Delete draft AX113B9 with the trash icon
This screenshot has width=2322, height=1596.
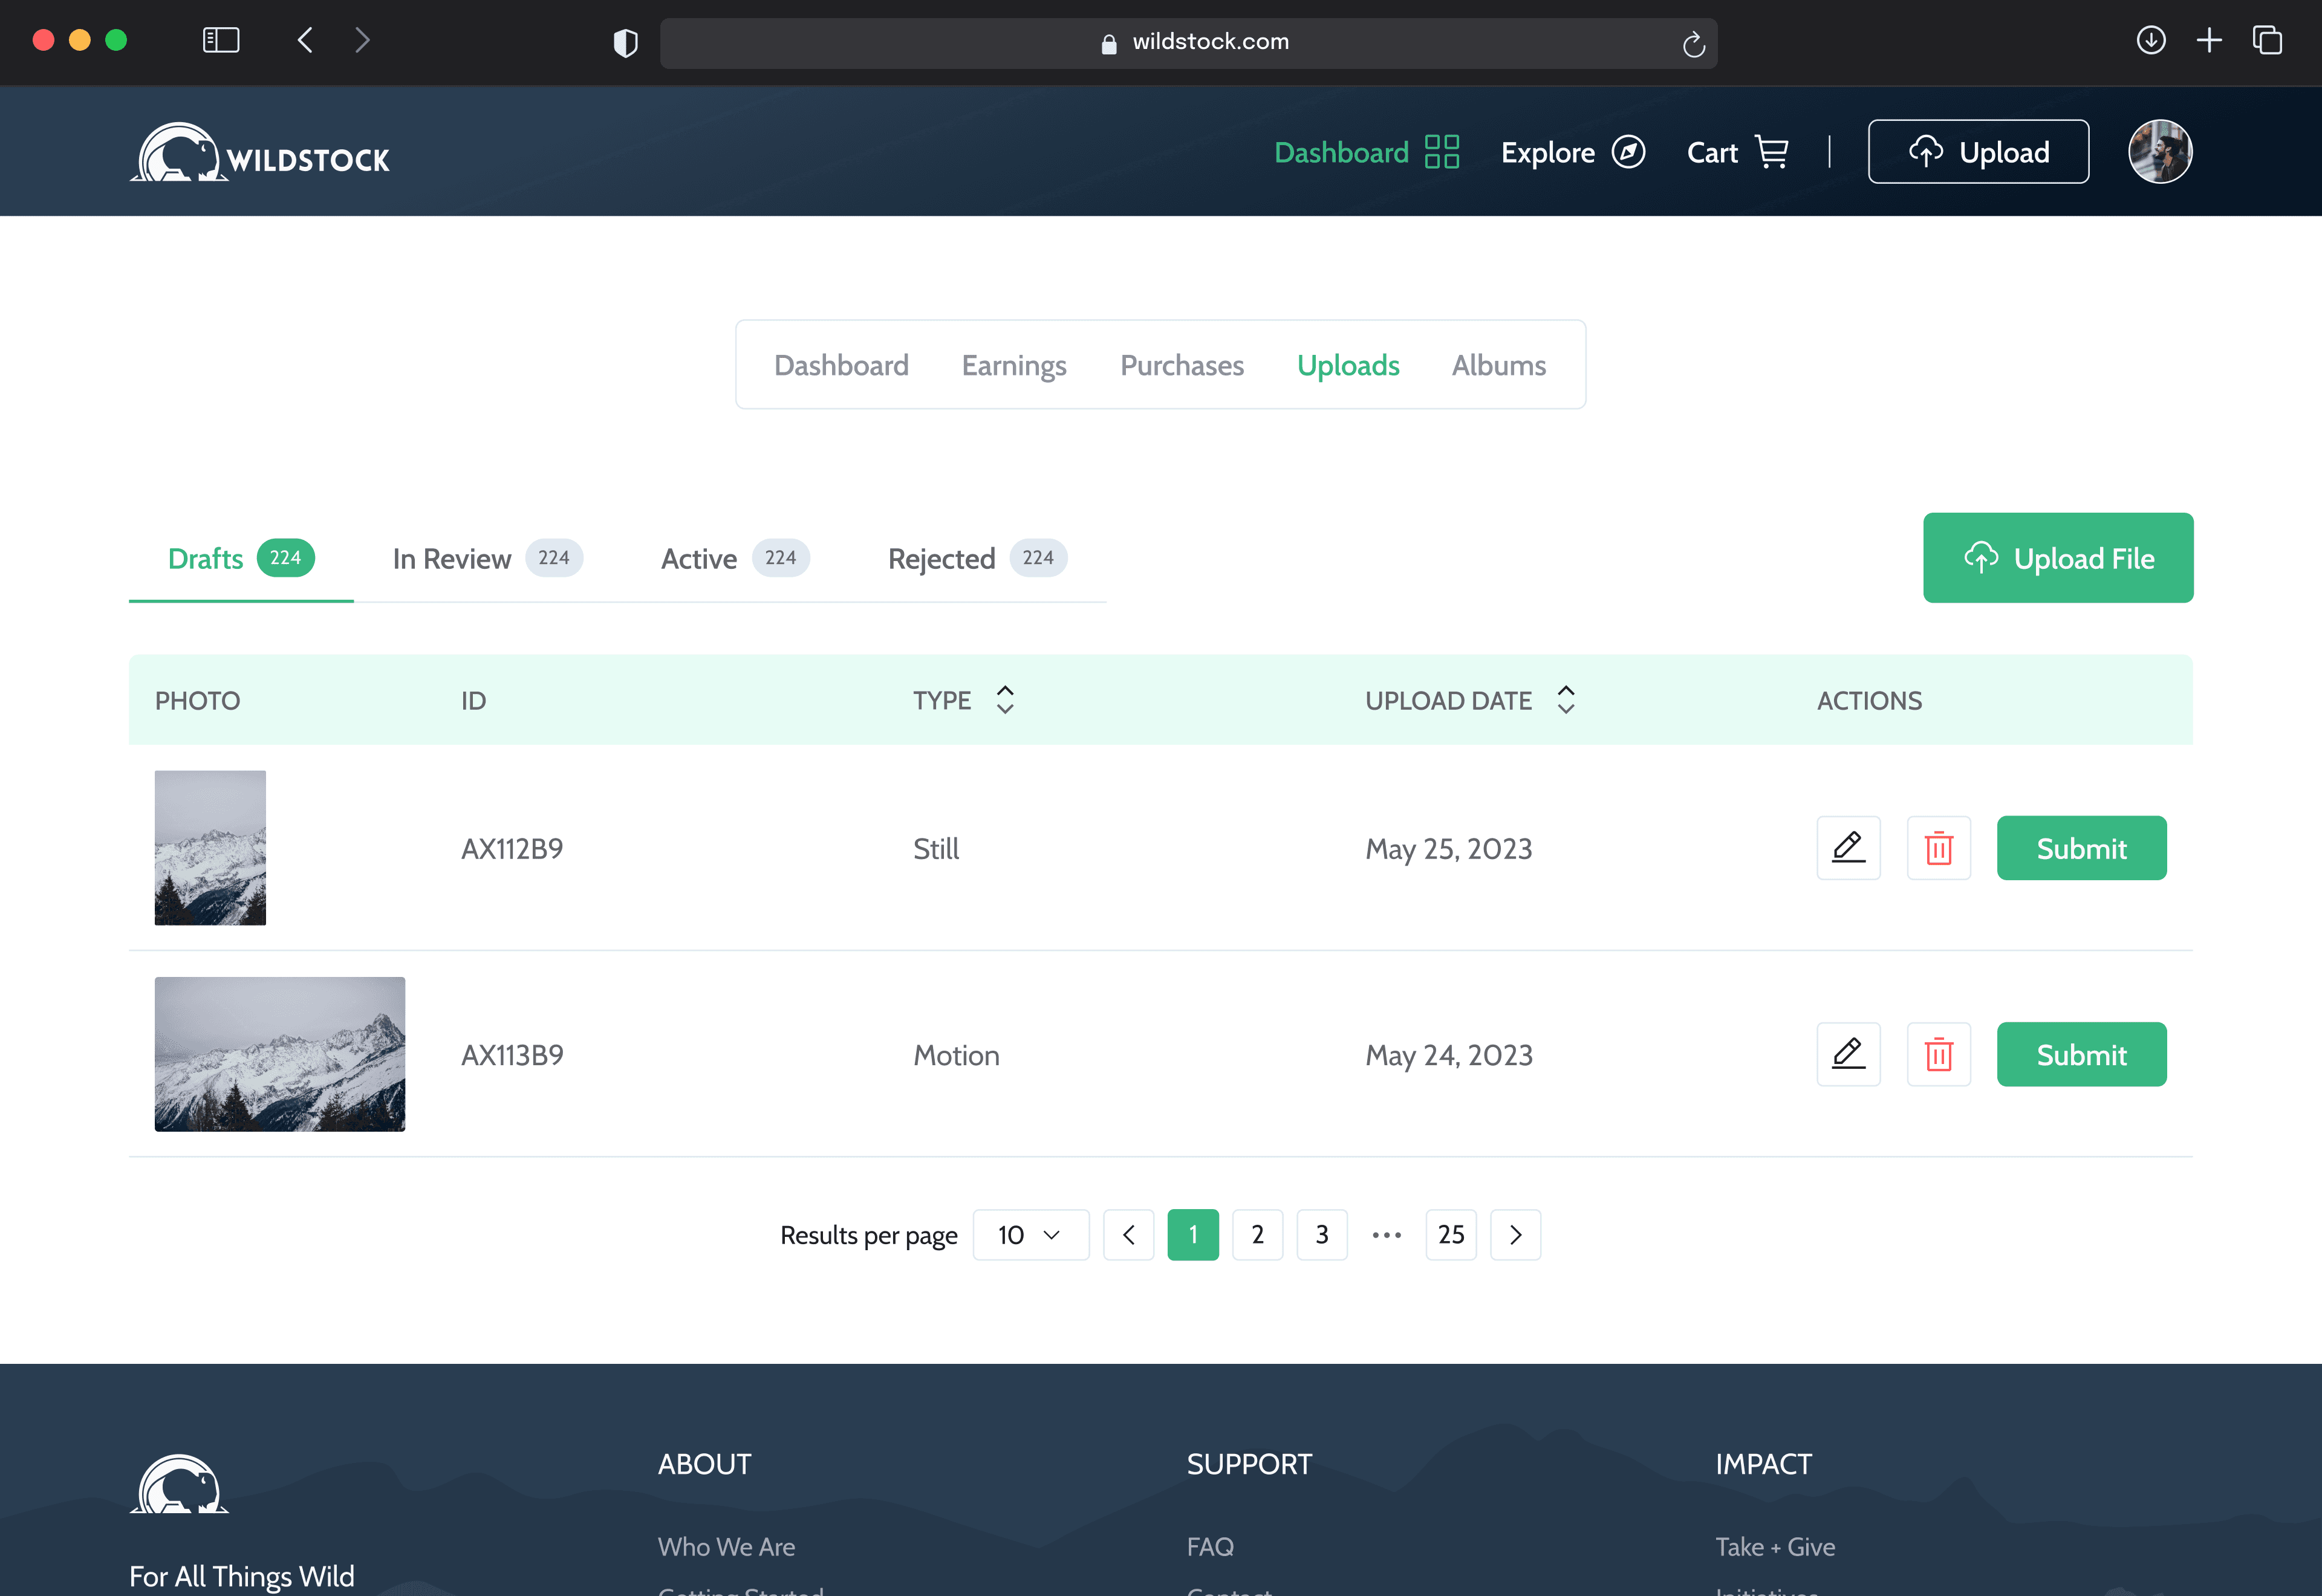[x=1938, y=1054]
